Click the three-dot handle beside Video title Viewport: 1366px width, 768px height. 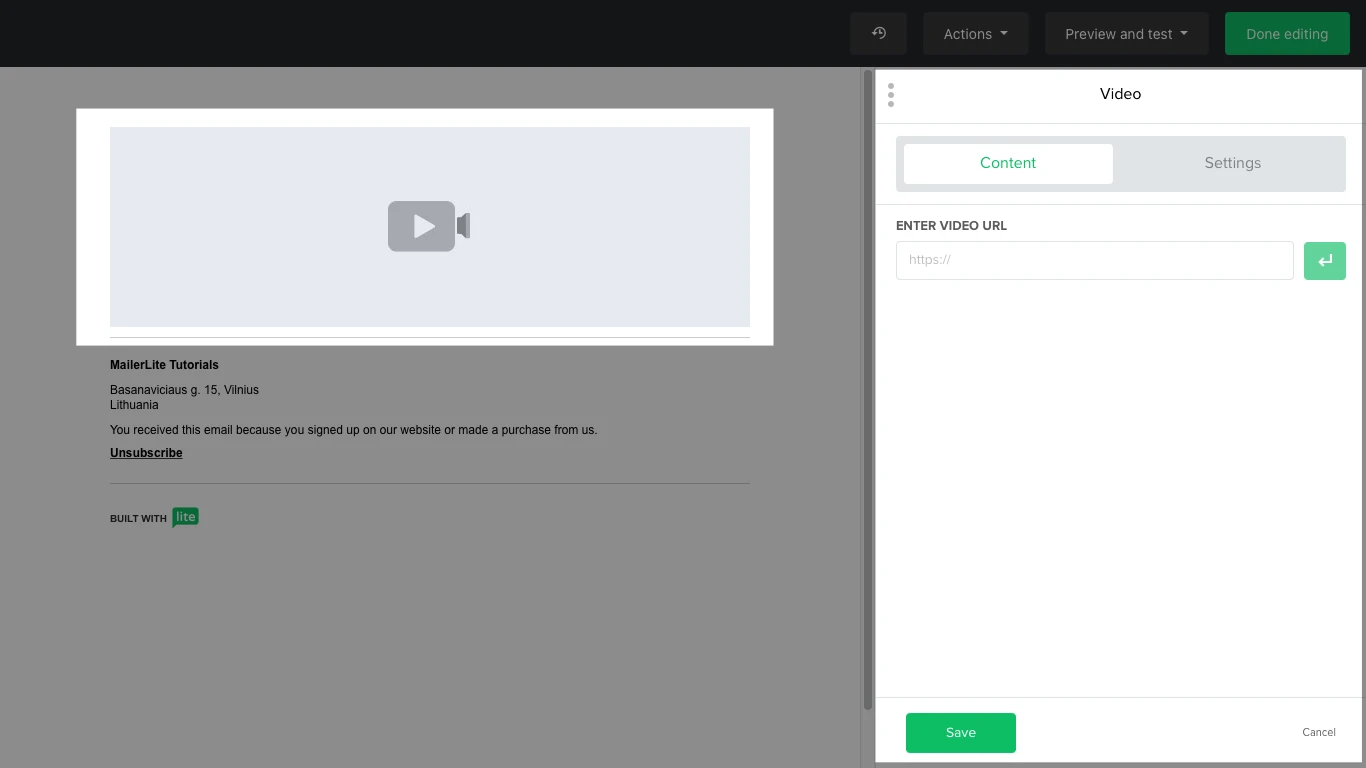[x=891, y=95]
